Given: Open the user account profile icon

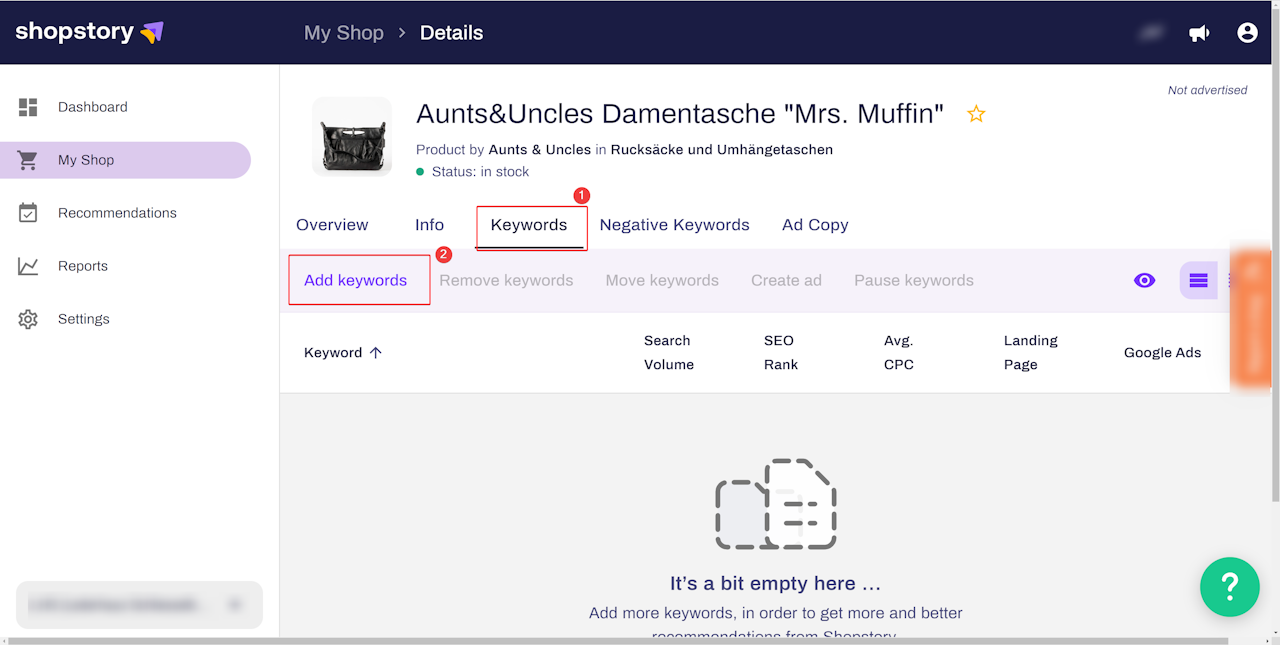Looking at the screenshot, I should [1247, 33].
